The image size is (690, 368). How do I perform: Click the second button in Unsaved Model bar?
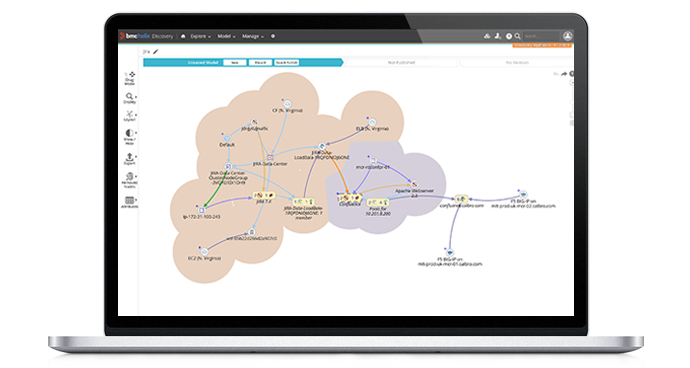click(260, 63)
